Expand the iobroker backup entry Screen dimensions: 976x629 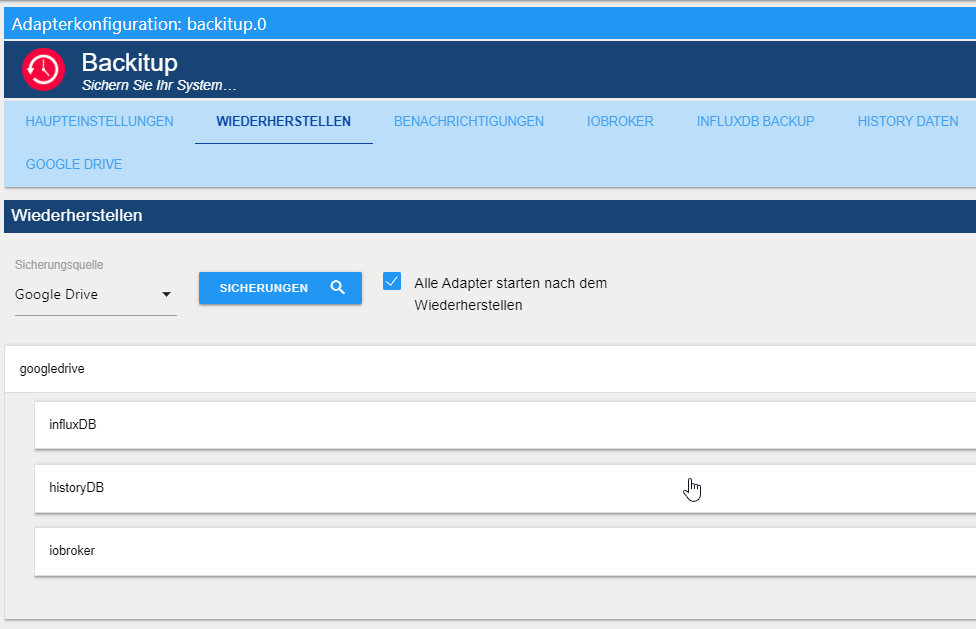(505, 552)
